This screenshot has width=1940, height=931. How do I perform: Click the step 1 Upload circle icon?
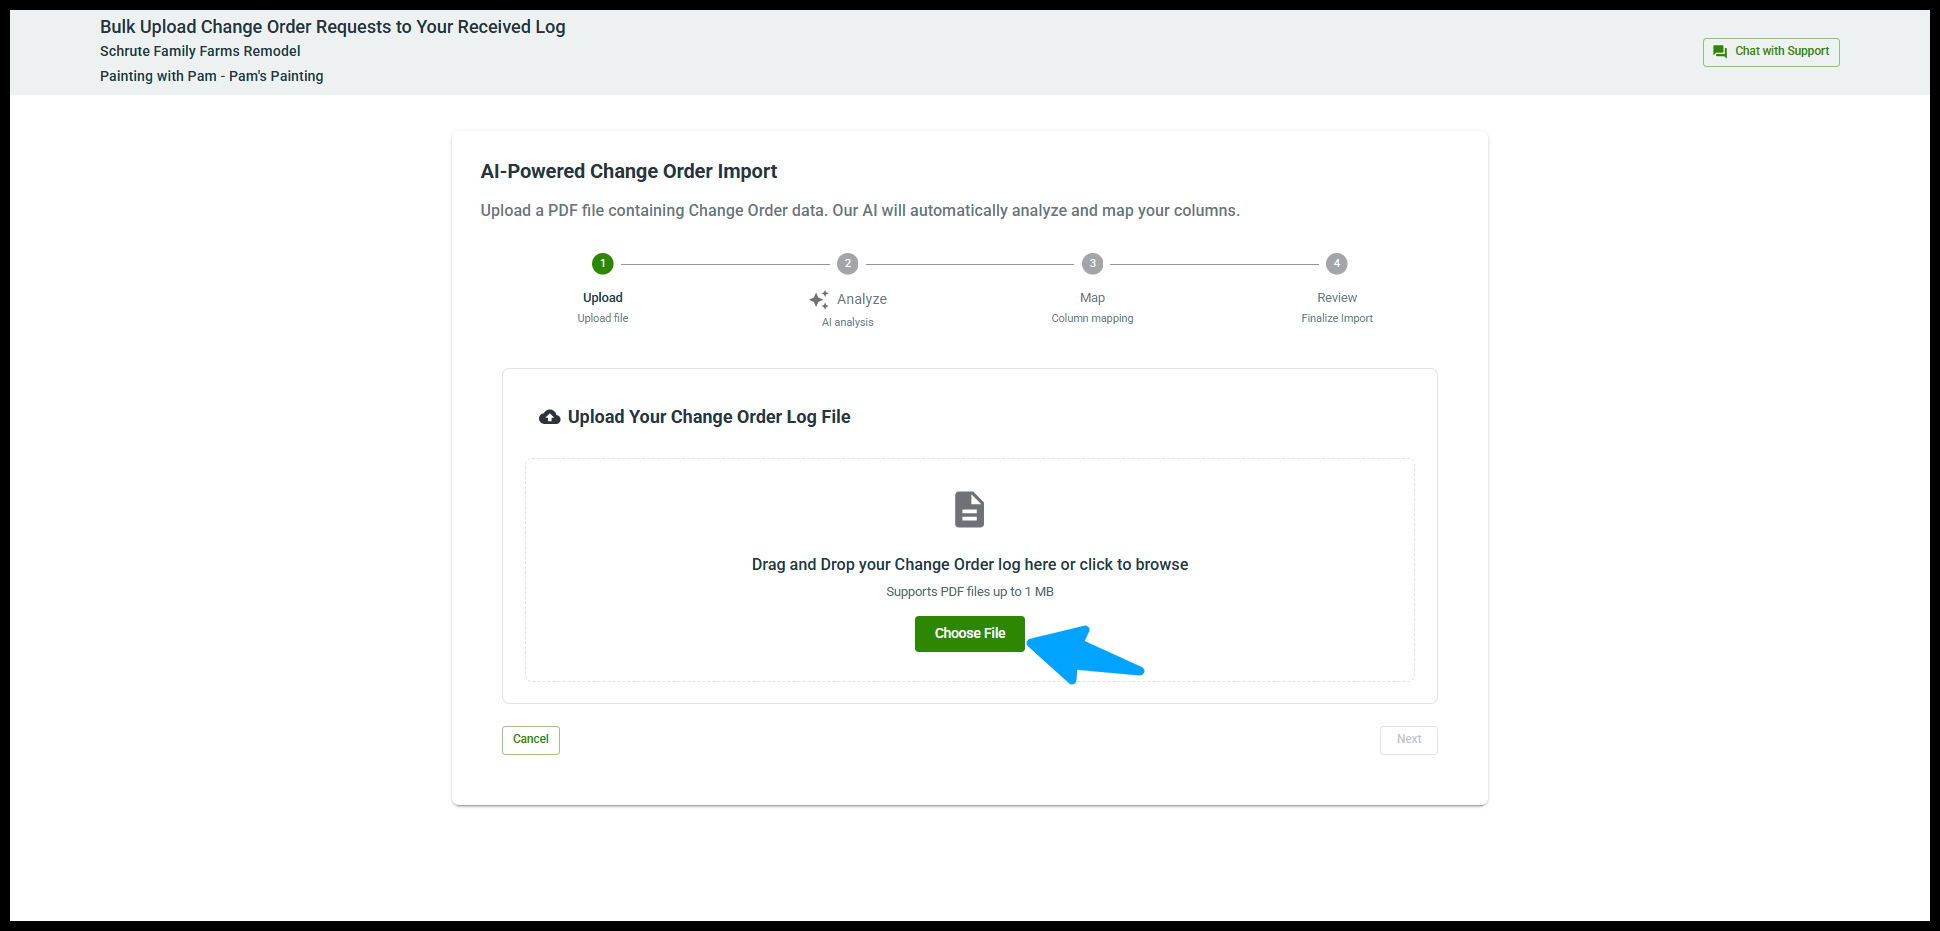(x=602, y=264)
